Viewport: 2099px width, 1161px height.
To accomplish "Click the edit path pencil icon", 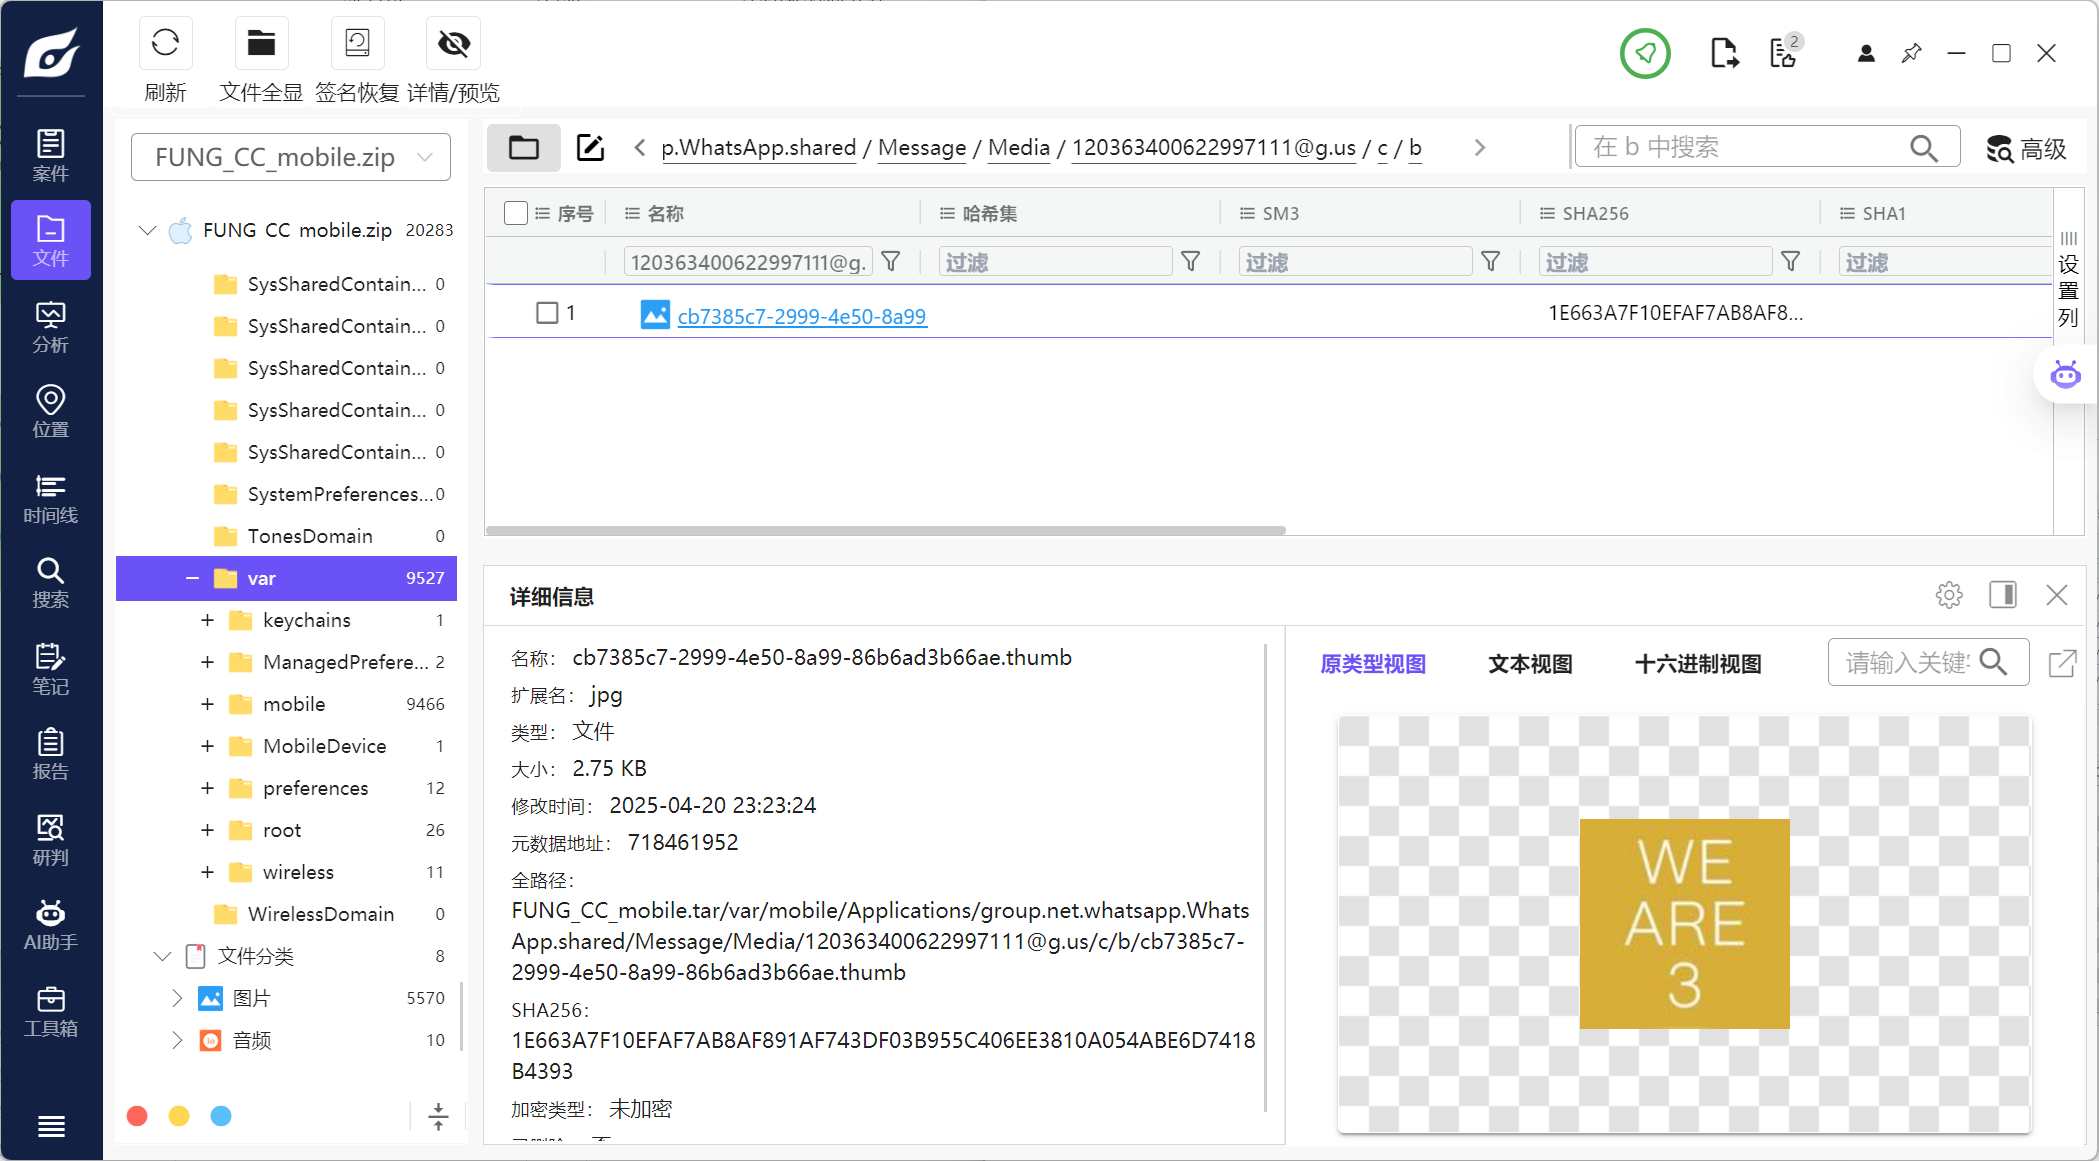I will click(590, 148).
